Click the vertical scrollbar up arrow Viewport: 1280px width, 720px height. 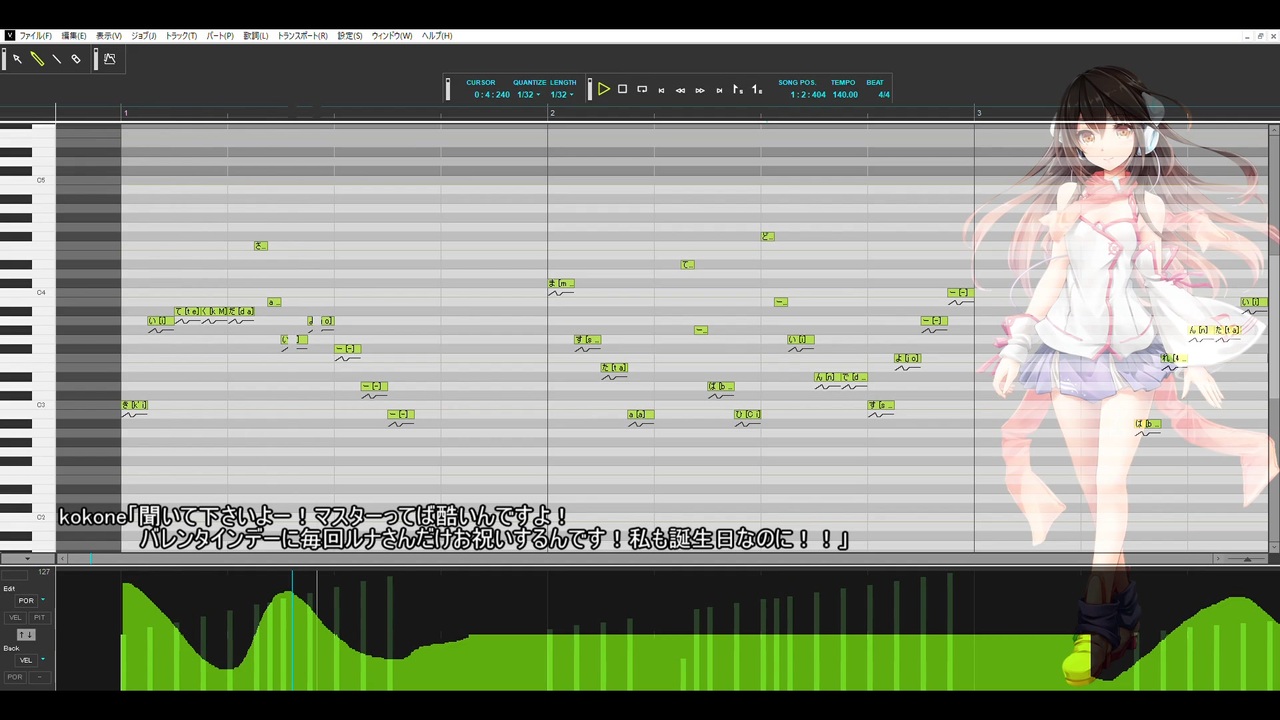pos(1274,129)
